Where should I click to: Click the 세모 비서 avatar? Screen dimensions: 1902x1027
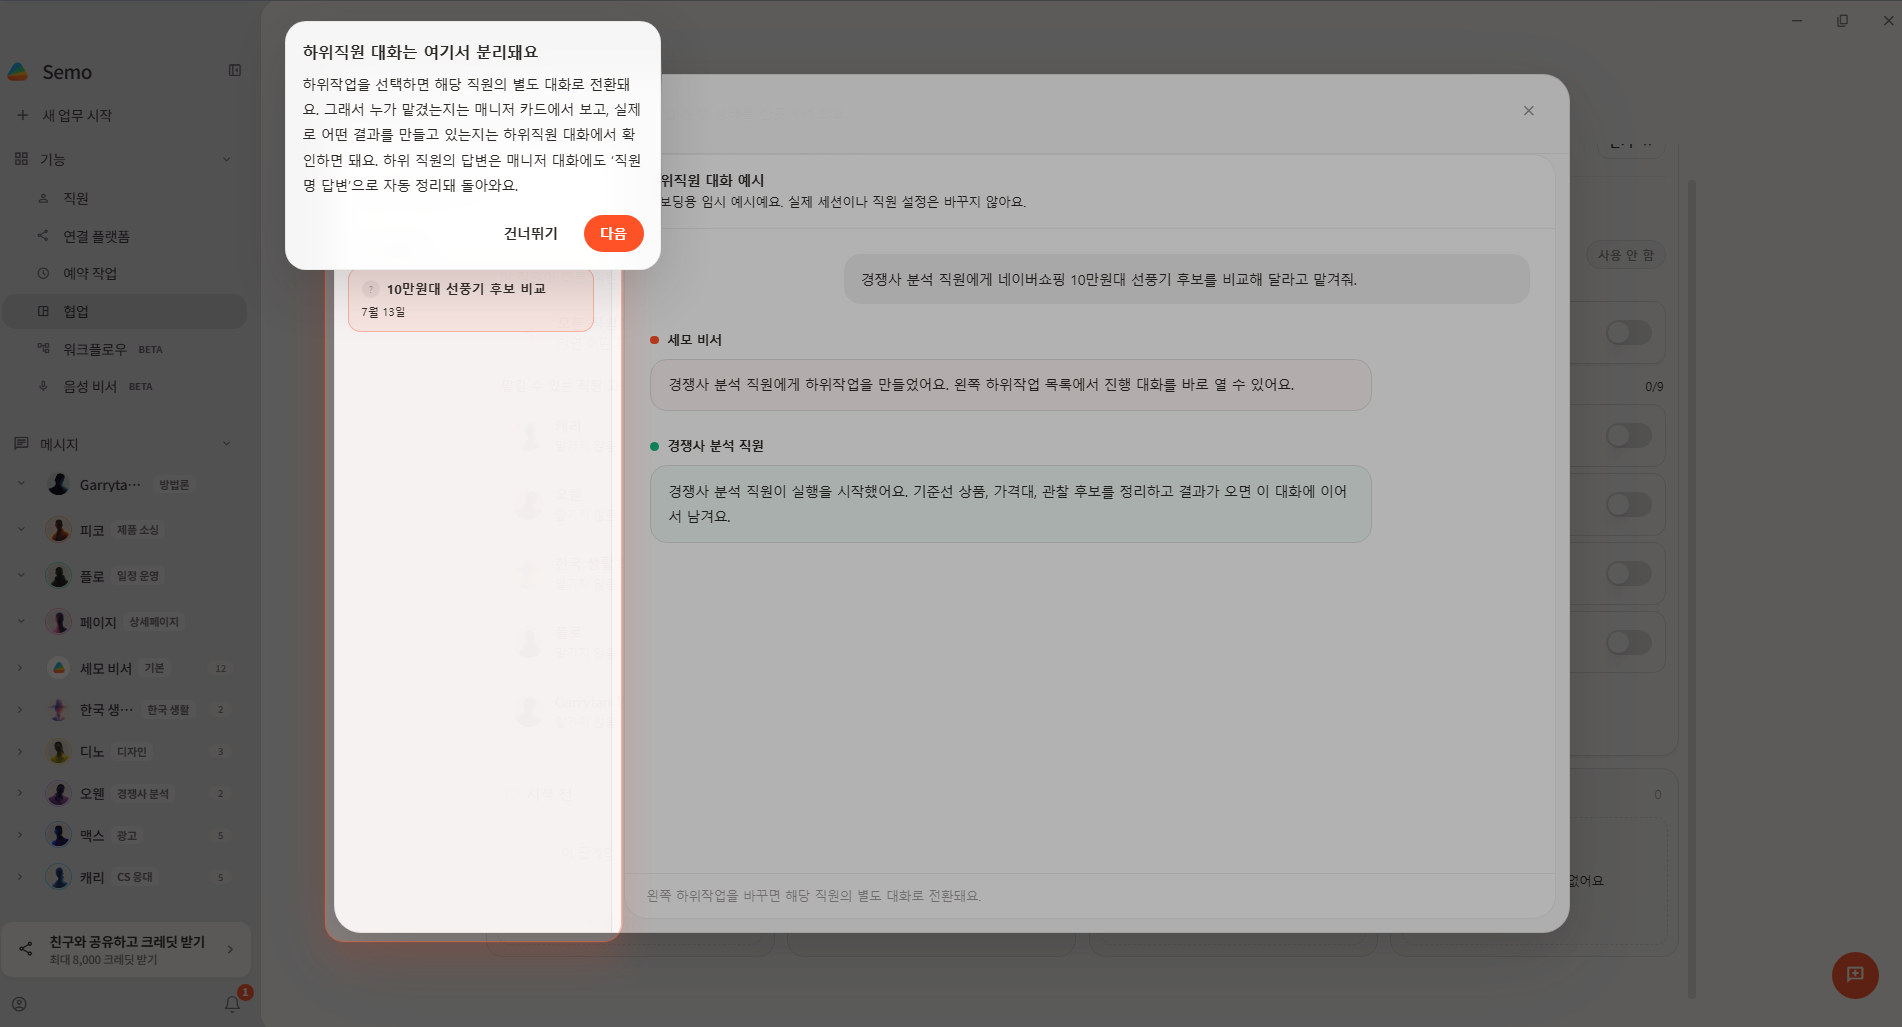pos(59,668)
